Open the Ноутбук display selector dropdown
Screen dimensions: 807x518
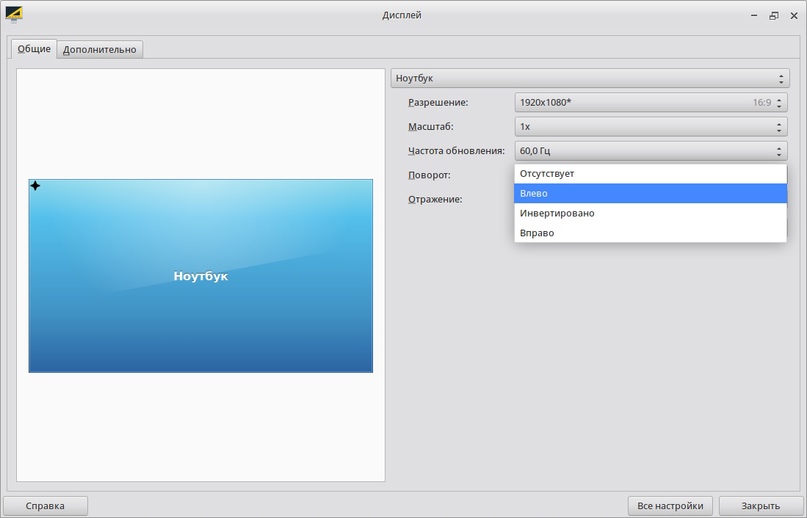click(589, 78)
